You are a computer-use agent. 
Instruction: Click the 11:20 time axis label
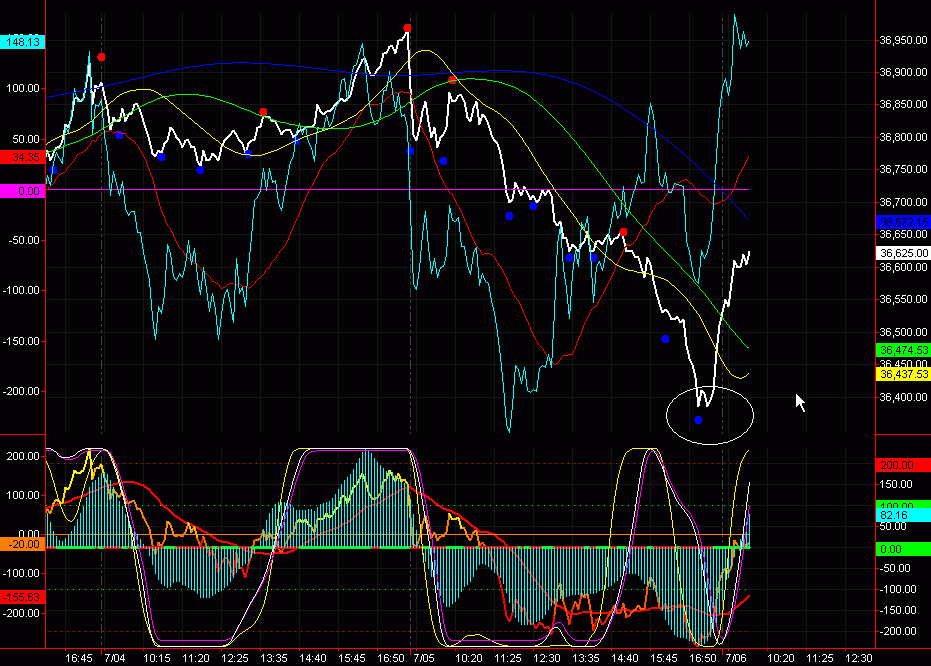196,658
